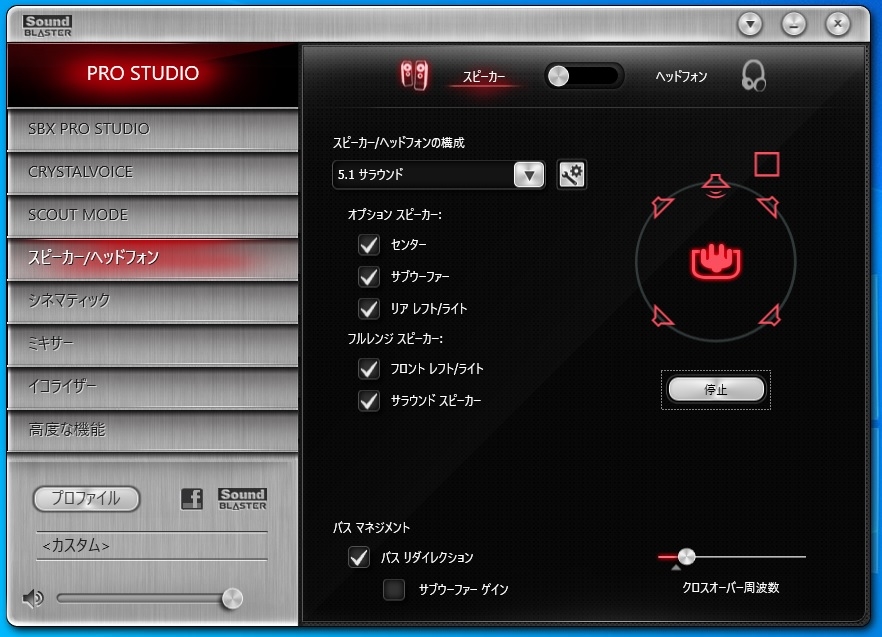The width and height of the screenshot is (882, 637).
Task: Click the スピーカー label at top
Action: (x=484, y=77)
